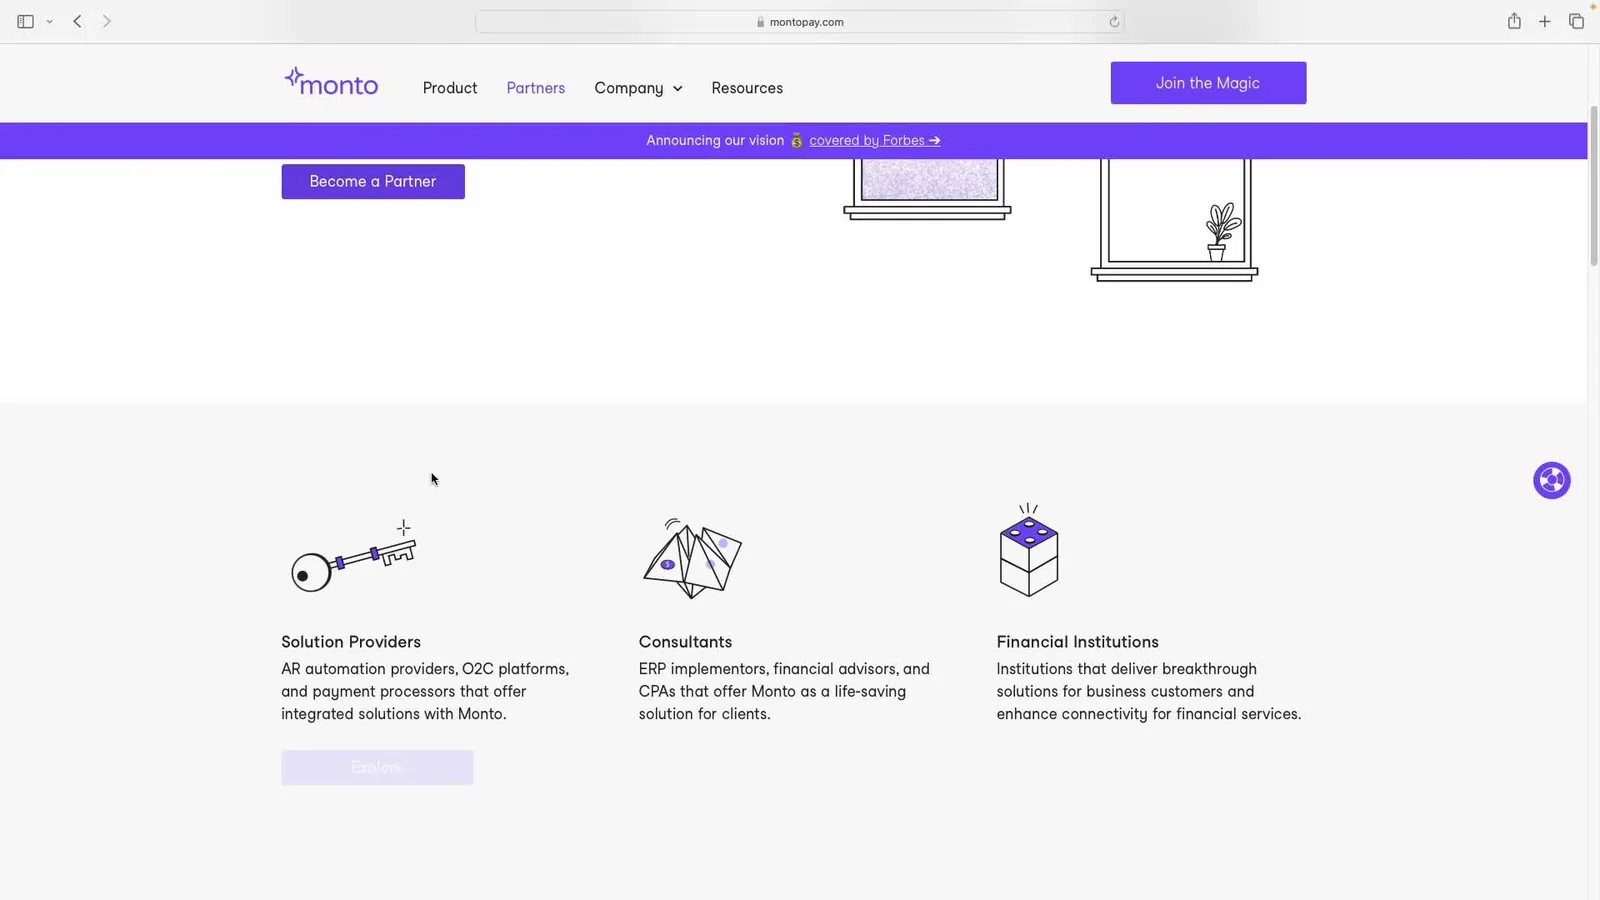The width and height of the screenshot is (1600, 900).
Task: Reload the page using the refresh icon
Action: [1114, 22]
